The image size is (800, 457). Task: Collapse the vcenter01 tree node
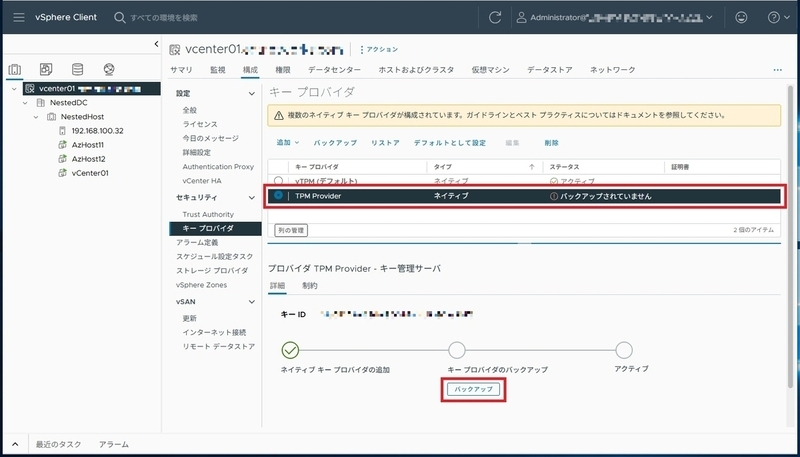tap(14, 89)
